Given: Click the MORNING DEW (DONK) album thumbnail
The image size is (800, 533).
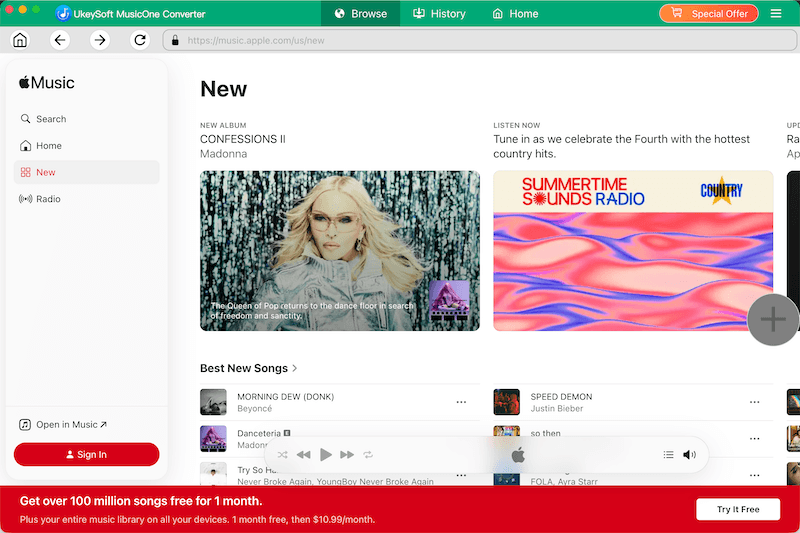Looking at the screenshot, I should (x=213, y=402).
